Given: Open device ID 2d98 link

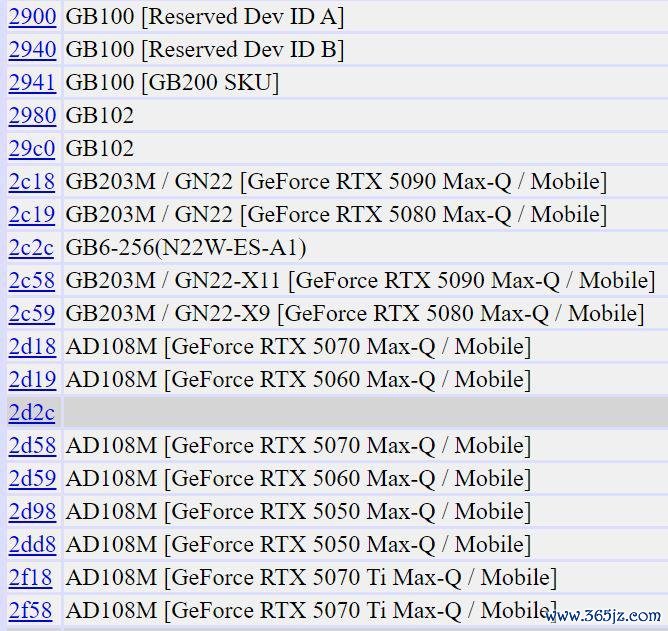Looking at the screenshot, I should pyautogui.click(x=32, y=511).
